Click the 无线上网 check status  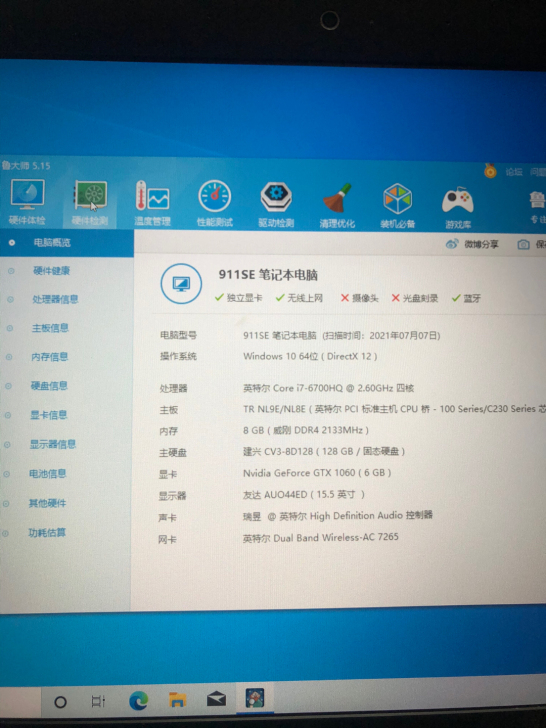click(299, 298)
